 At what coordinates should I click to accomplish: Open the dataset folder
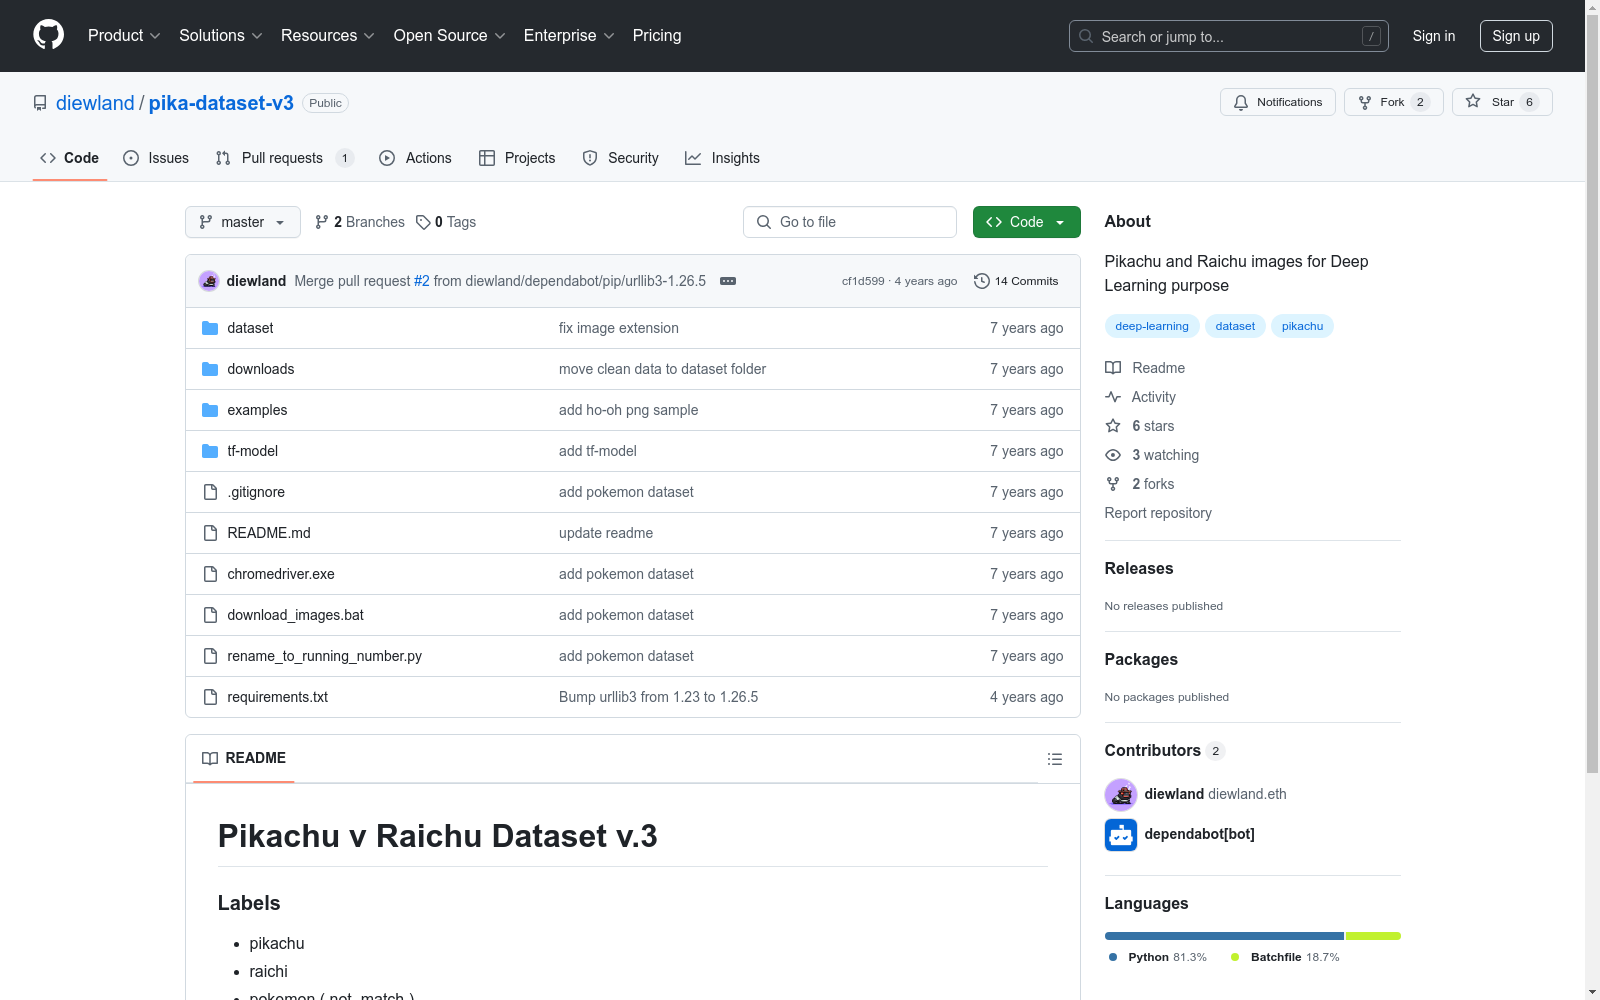(250, 328)
